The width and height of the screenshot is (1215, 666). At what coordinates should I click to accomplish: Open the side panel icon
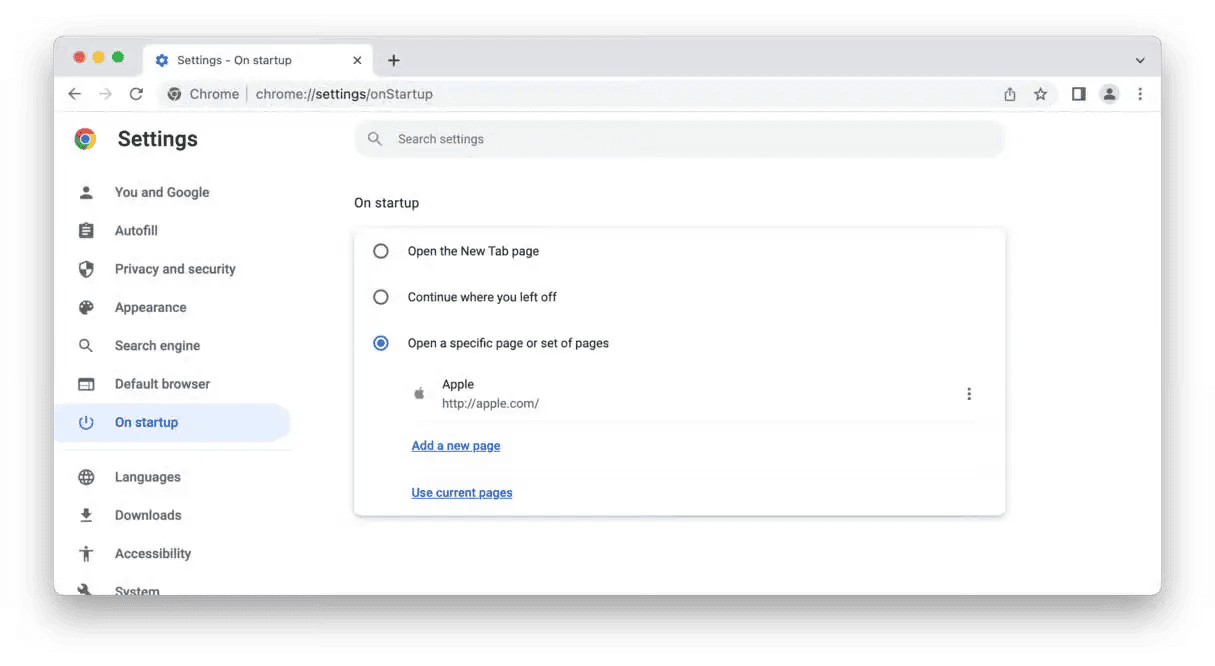coord(1078,94)
